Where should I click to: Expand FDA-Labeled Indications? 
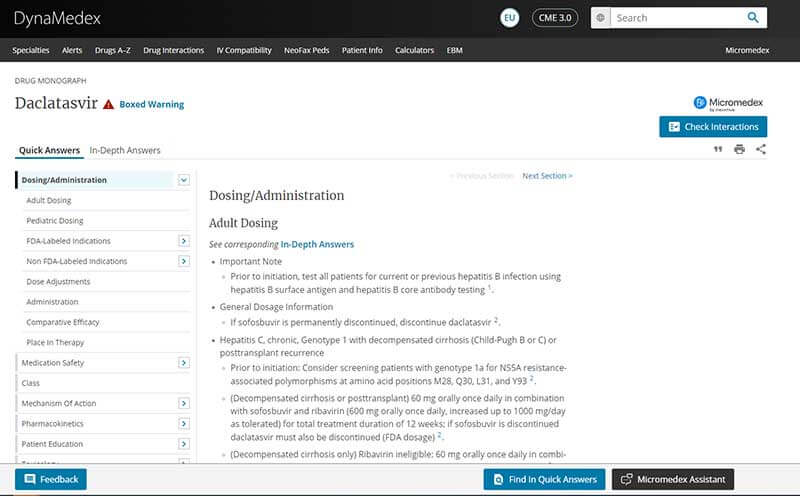183,241
